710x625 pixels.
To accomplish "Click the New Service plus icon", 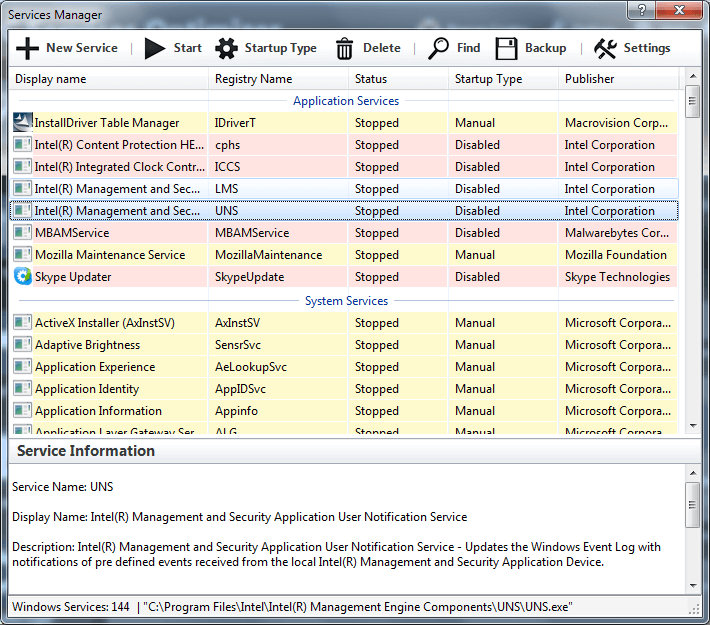I will 28,48.
